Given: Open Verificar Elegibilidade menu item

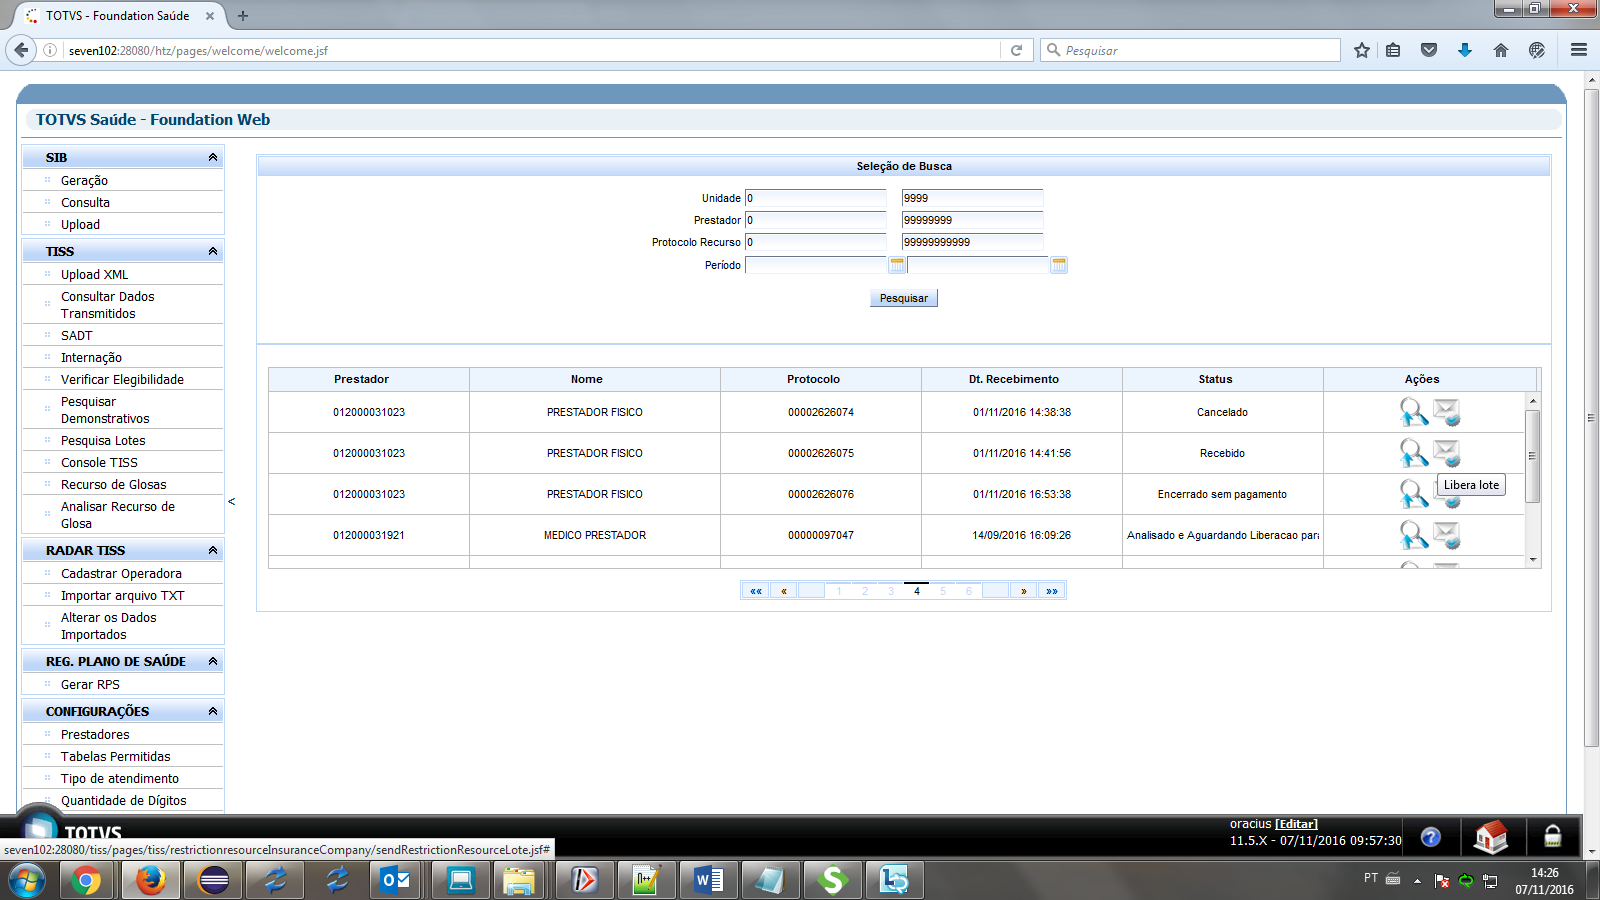Looking at the screenshot, I should pos(123,379).
